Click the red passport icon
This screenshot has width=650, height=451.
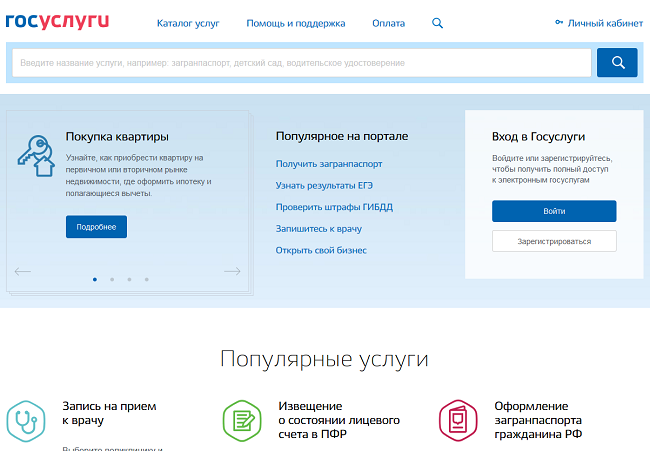[x=458, y=421]
